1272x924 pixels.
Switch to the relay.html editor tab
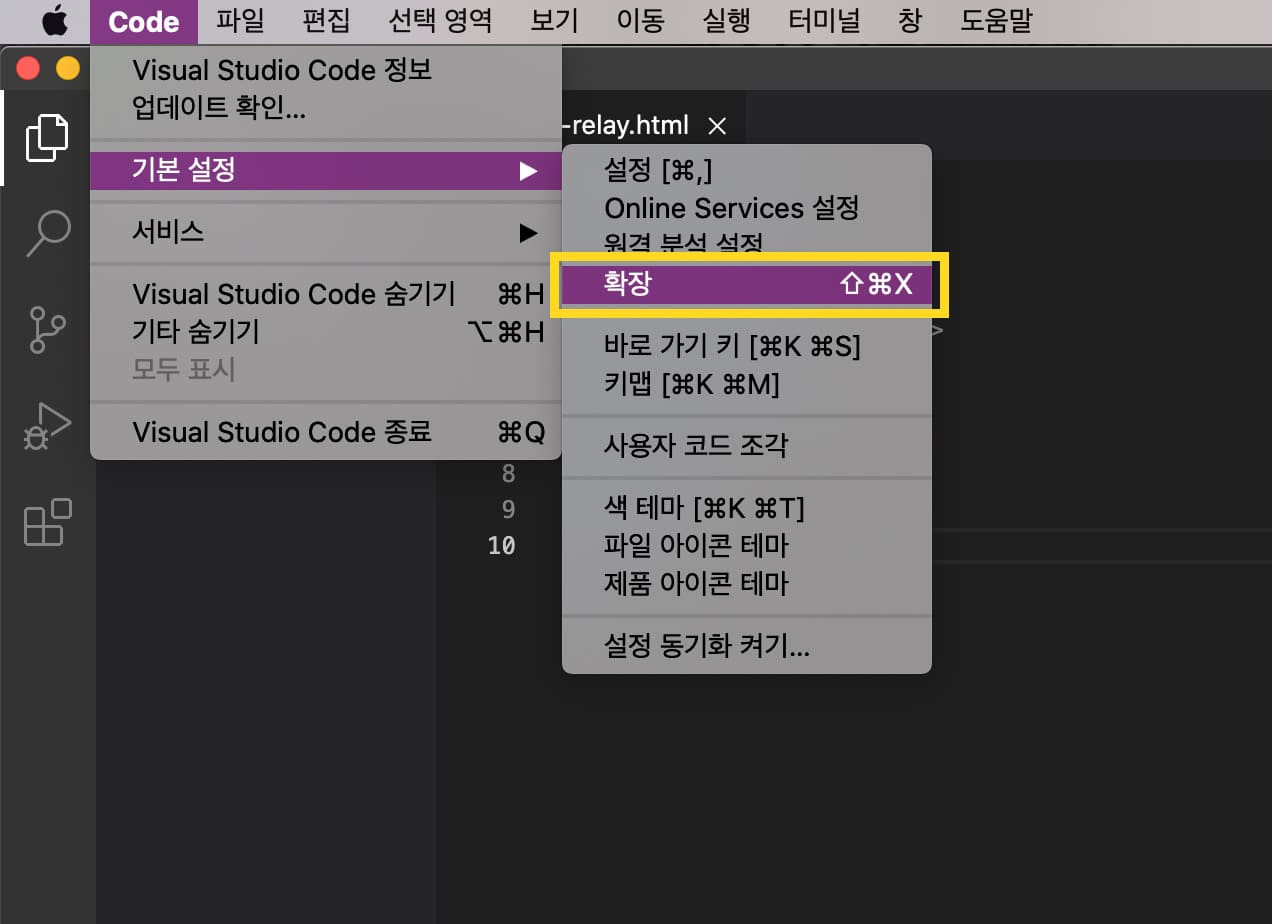(630, 125)
